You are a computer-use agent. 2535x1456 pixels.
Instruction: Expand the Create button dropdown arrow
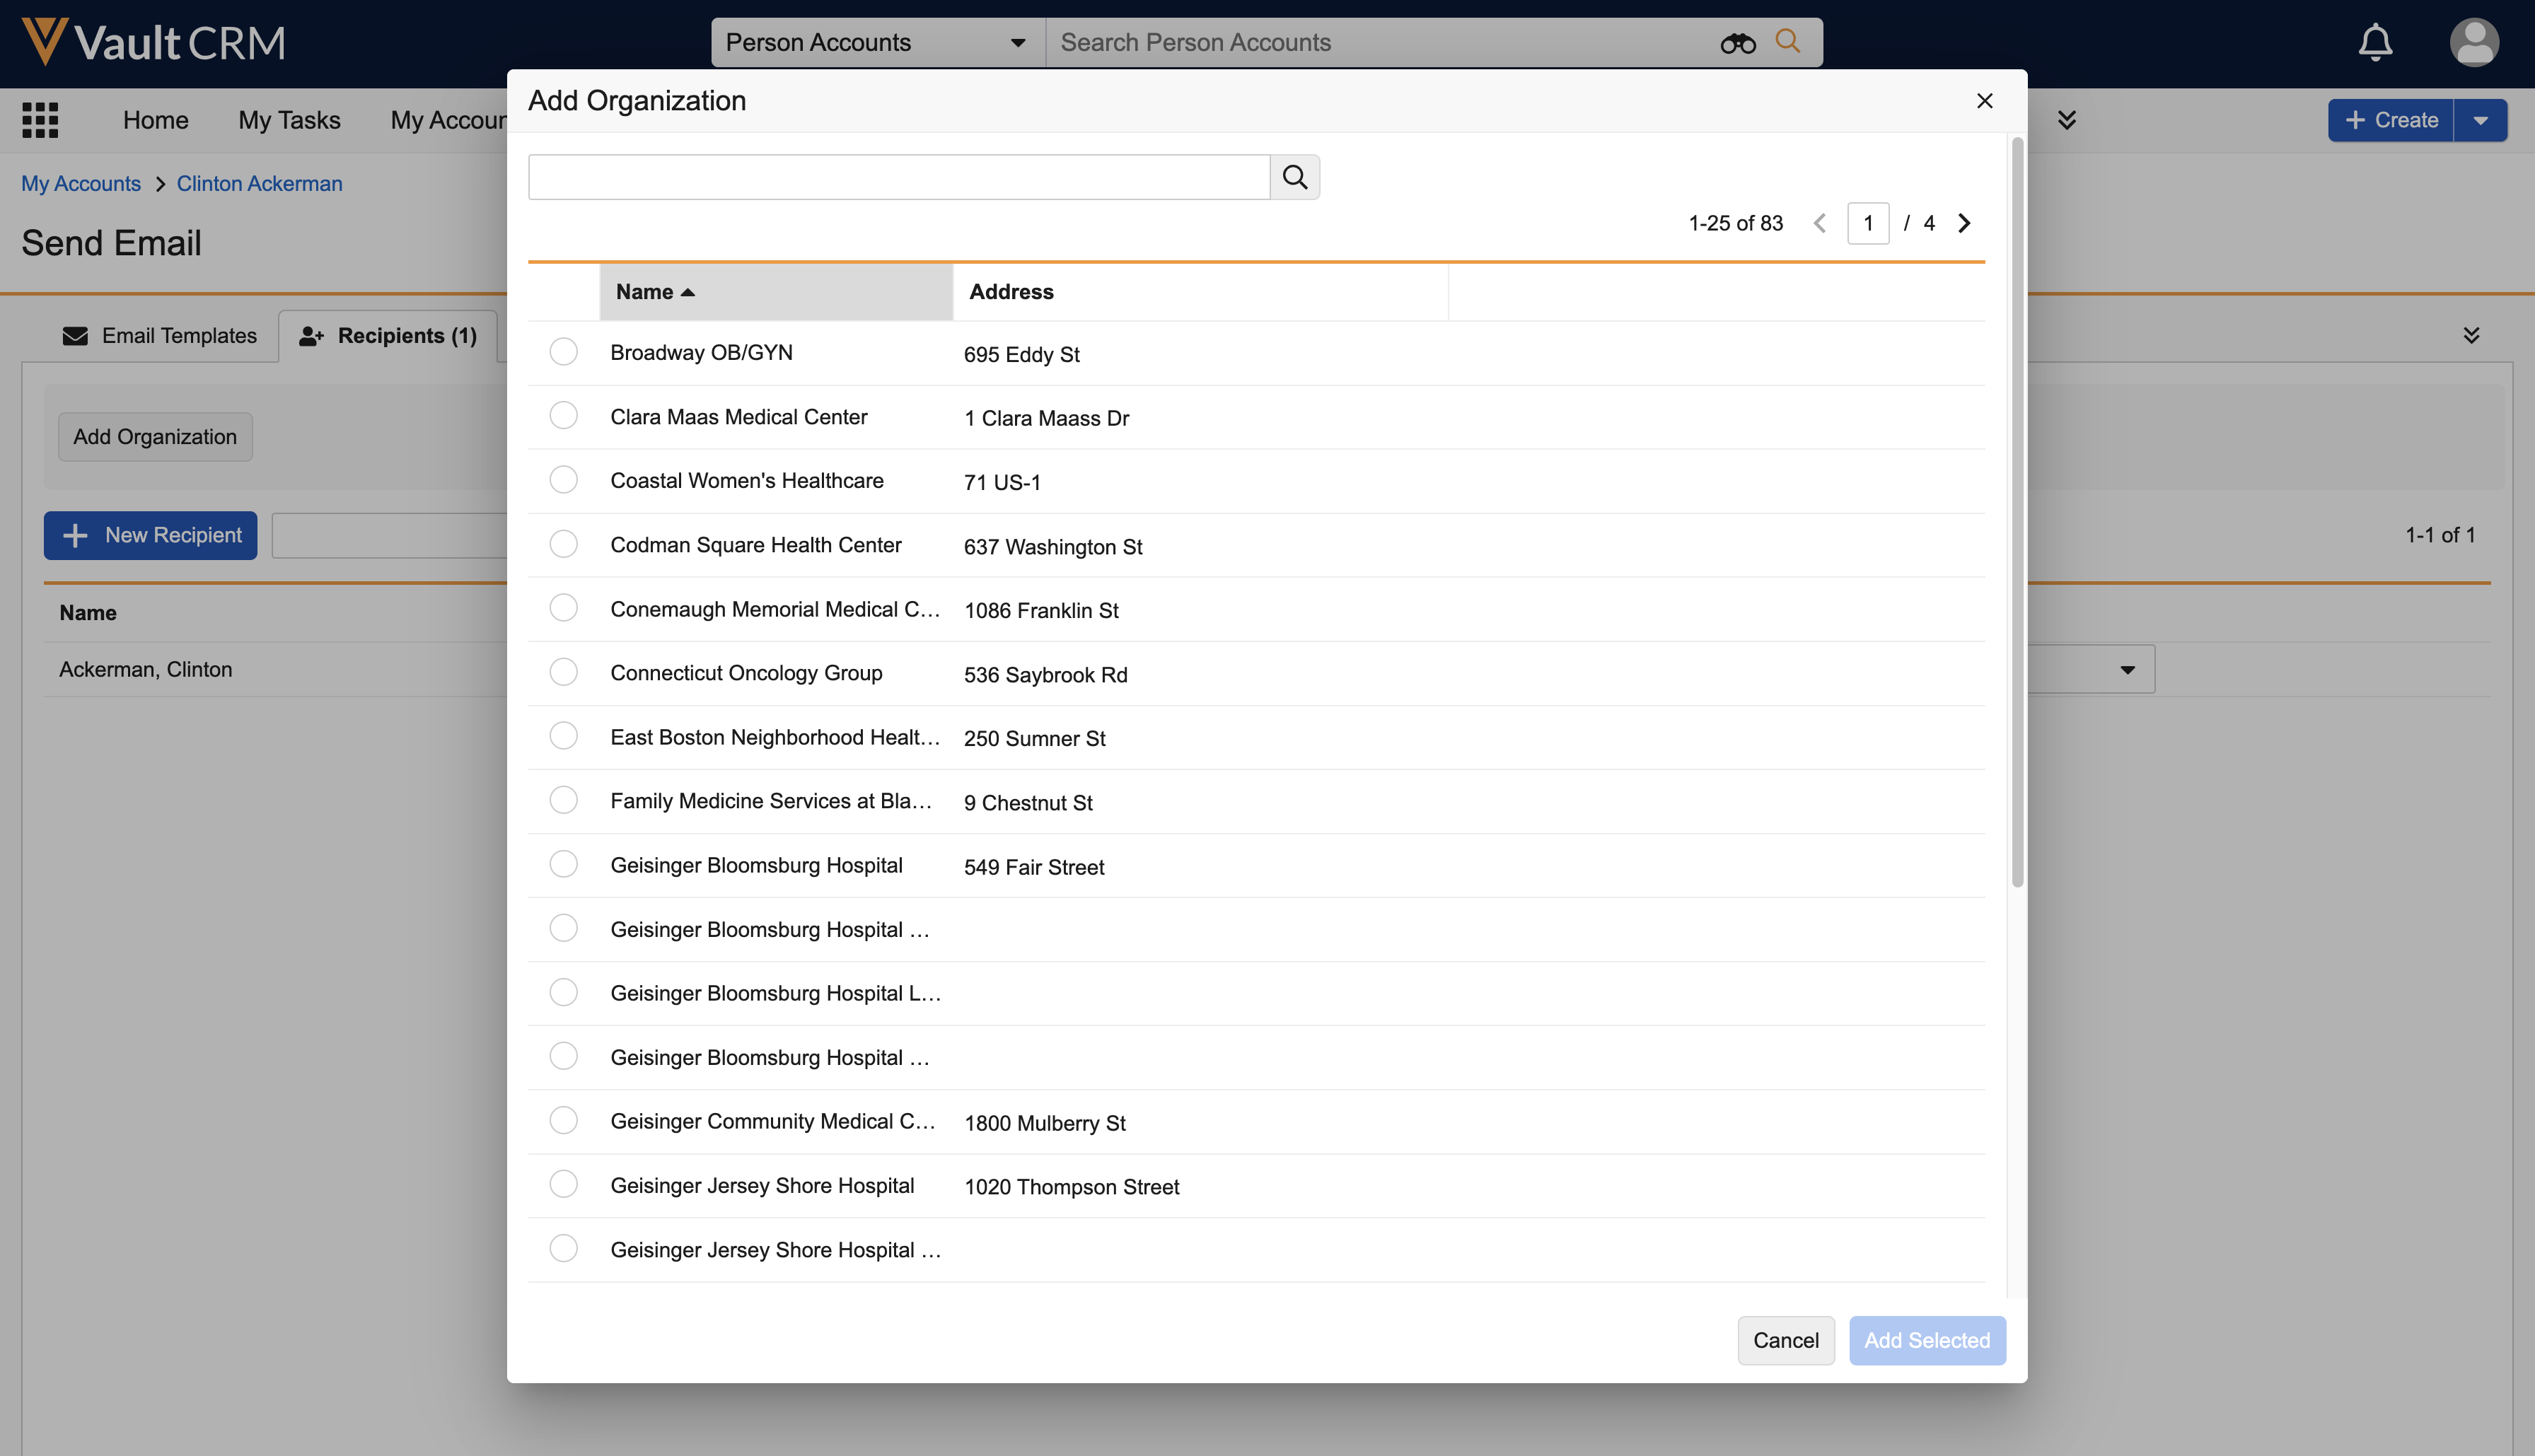[x=2480, y=120]
